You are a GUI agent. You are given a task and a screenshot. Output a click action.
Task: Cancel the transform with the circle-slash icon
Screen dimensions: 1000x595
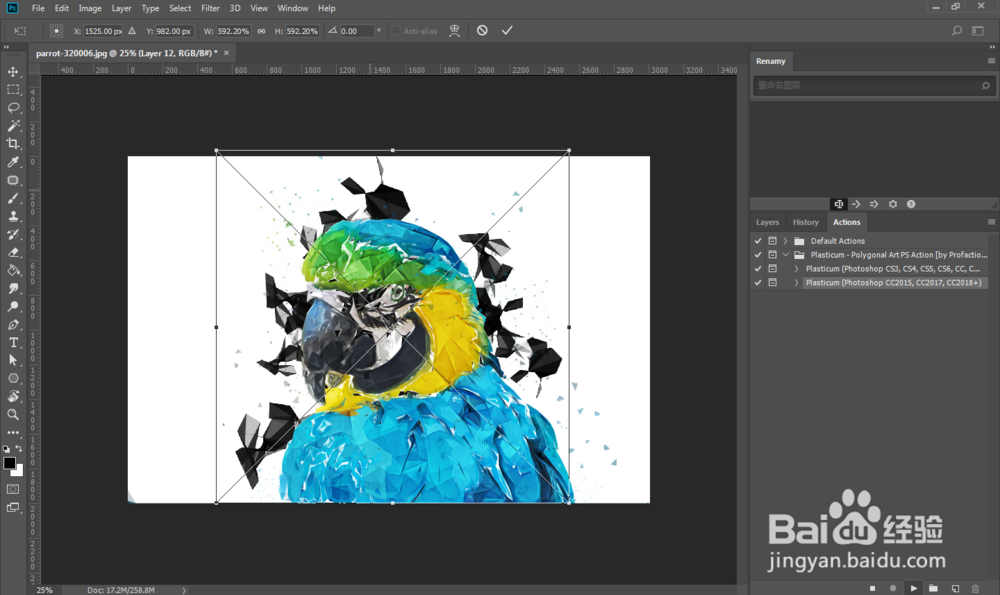click(482, 30)
